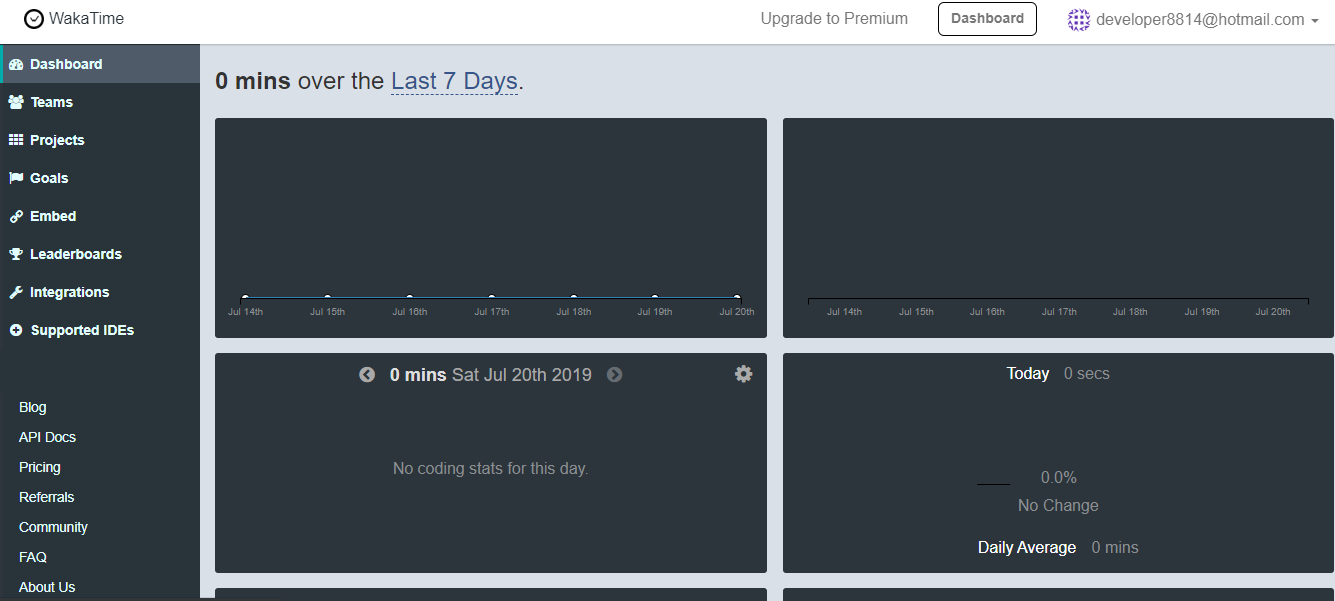This screenshot has height=601, width=1335.
Task: Open Teams via its people icon
Action: (15, 101)
